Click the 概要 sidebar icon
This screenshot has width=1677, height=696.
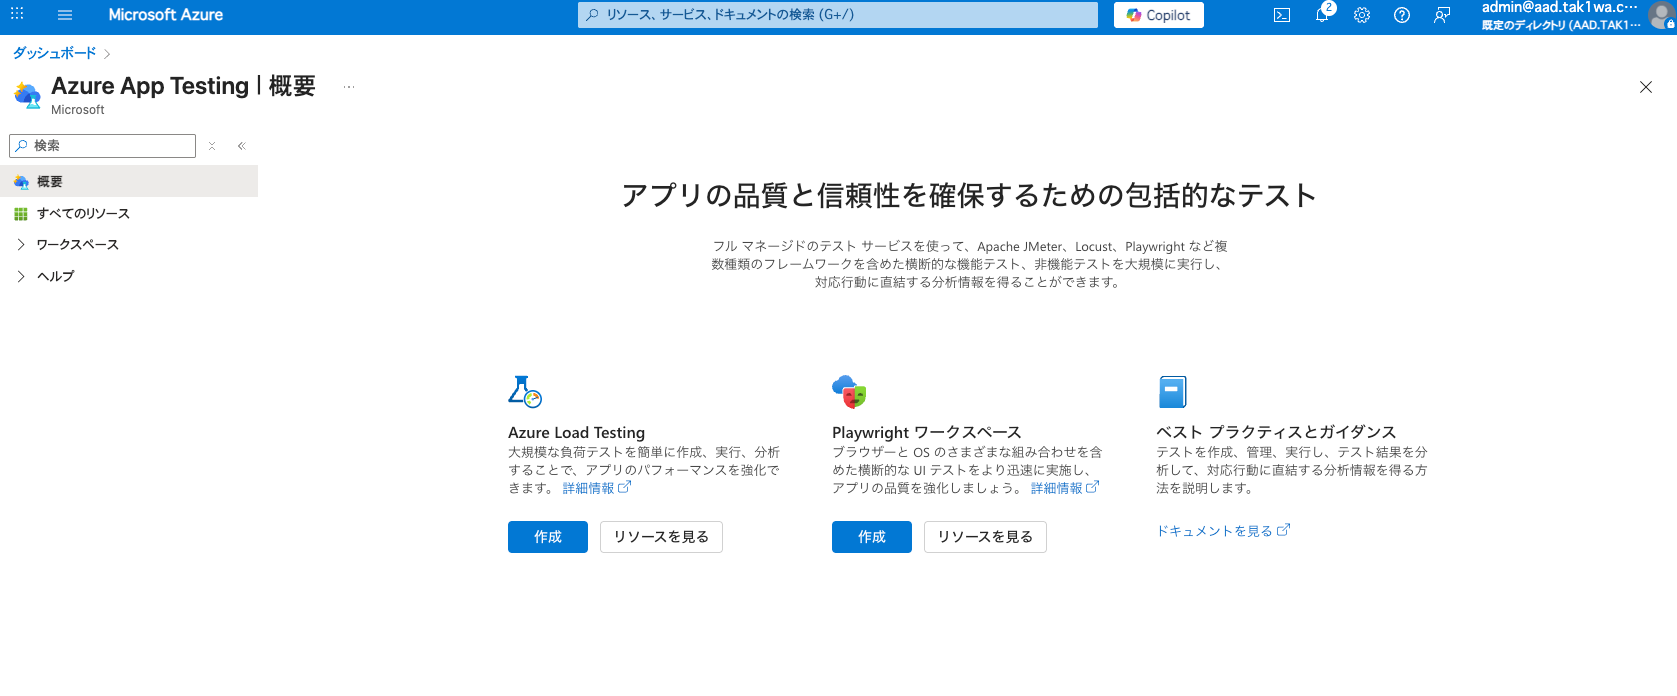(x=21, y=182)
